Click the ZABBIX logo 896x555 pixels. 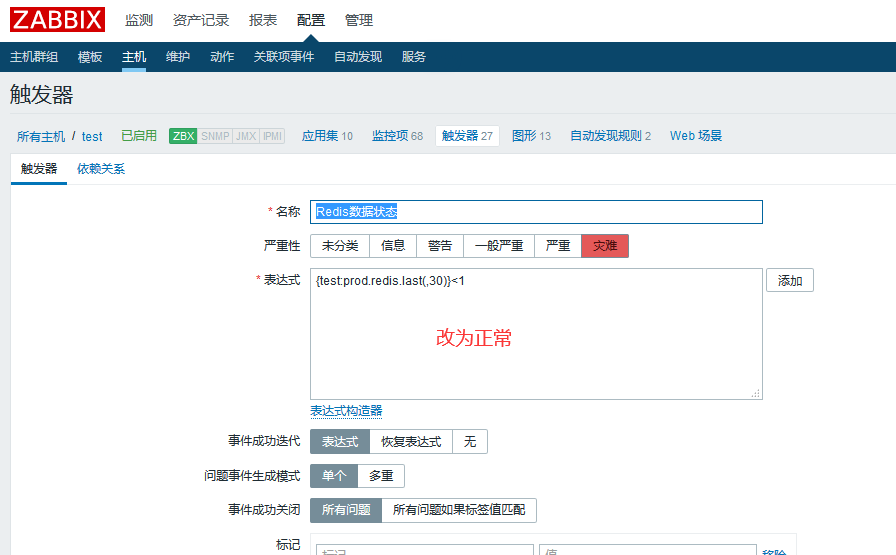point(57,19)
